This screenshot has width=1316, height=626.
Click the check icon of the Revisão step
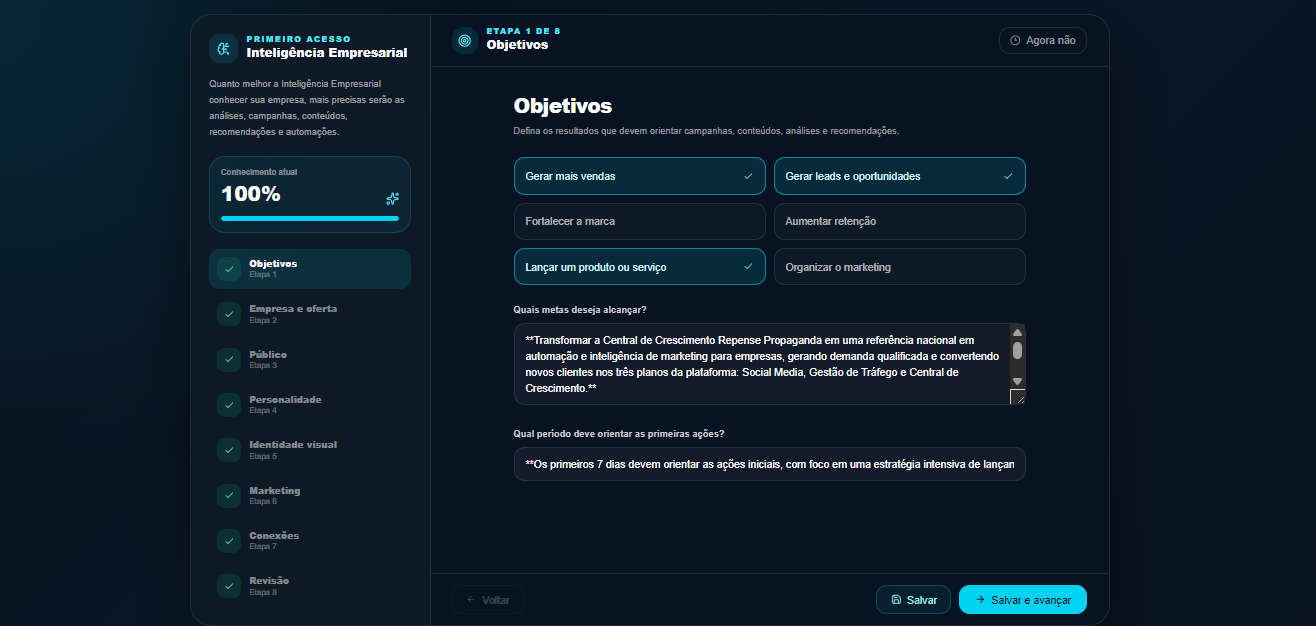[229, 586]
